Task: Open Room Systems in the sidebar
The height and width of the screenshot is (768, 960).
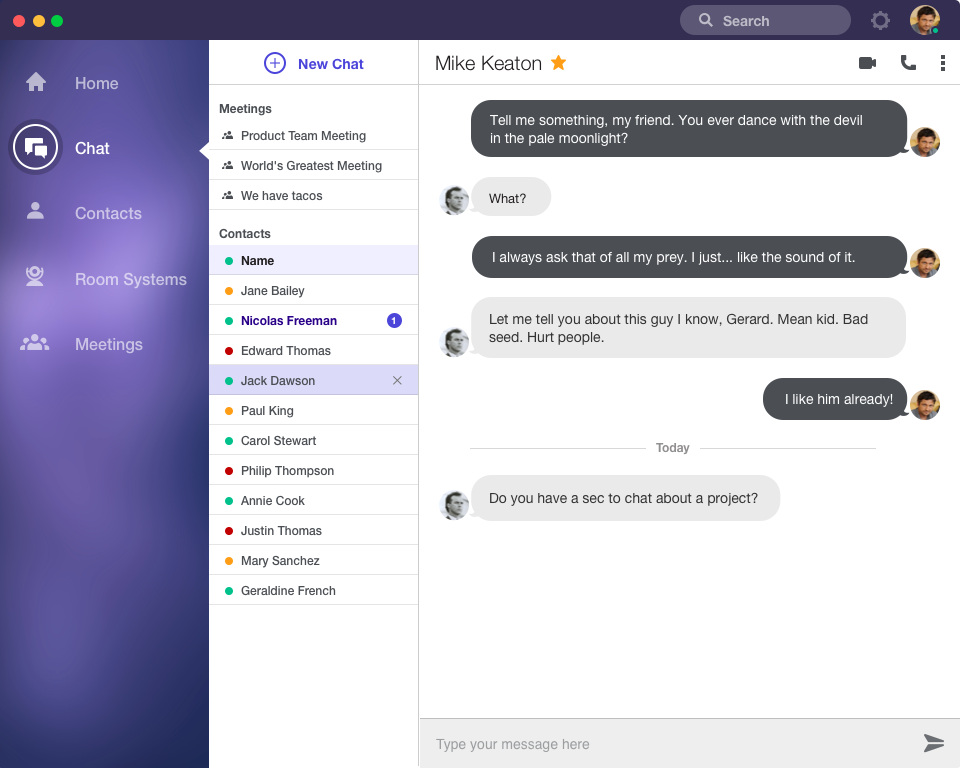Action: 130,279
